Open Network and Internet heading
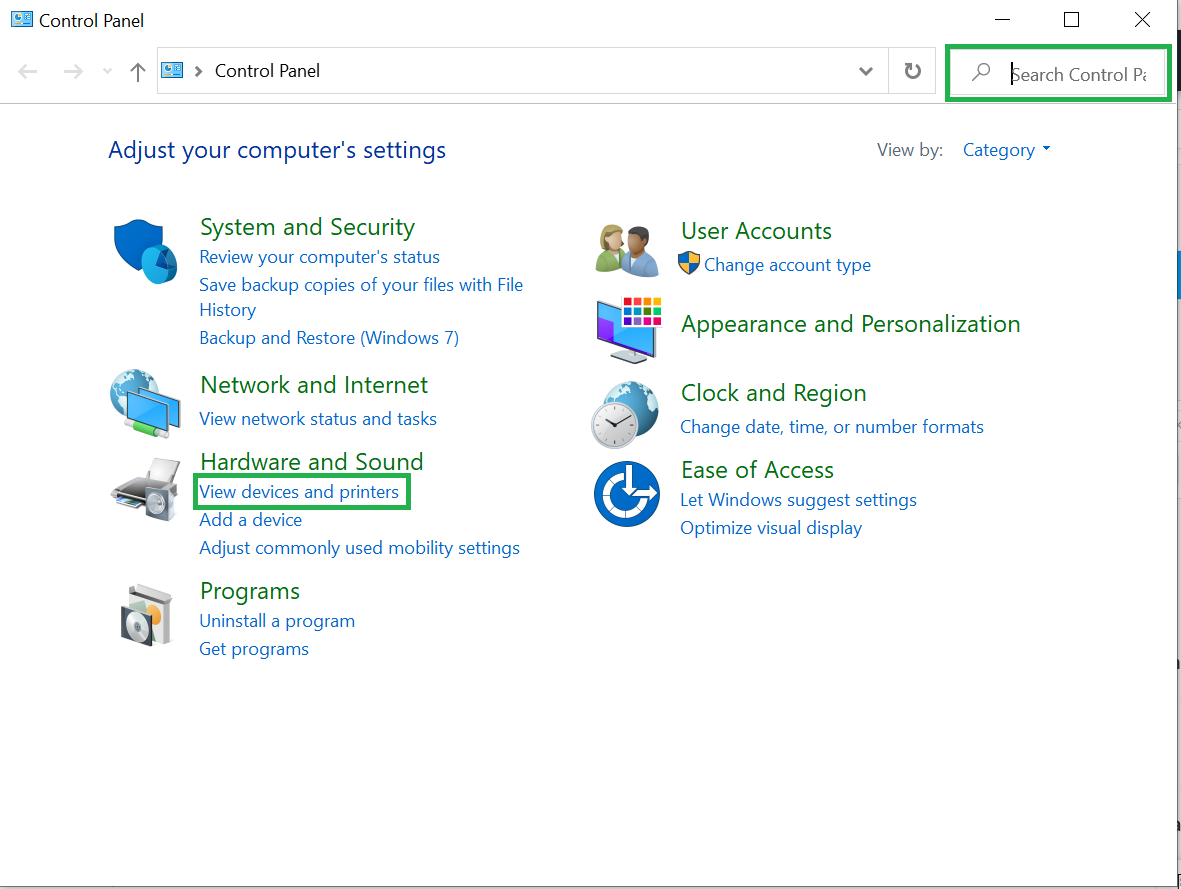The height and width of the screenshot is (889, 1181). coord(314,385)
